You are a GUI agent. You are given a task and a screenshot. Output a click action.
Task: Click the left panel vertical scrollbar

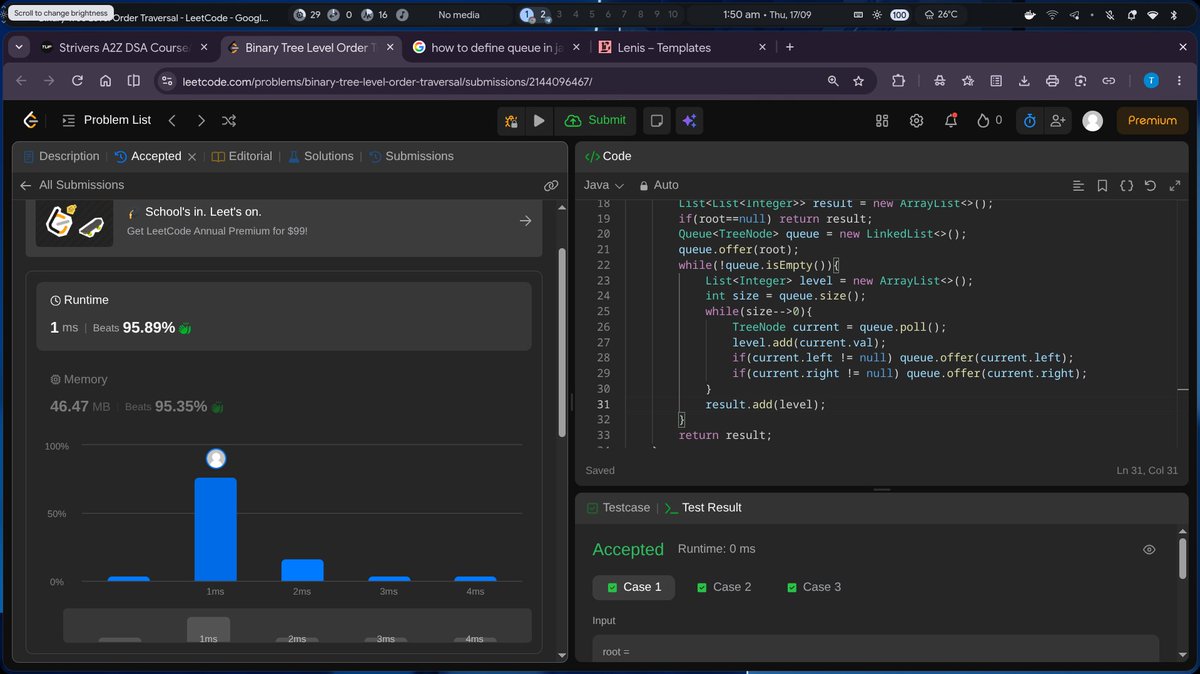(x=562, y=342)
